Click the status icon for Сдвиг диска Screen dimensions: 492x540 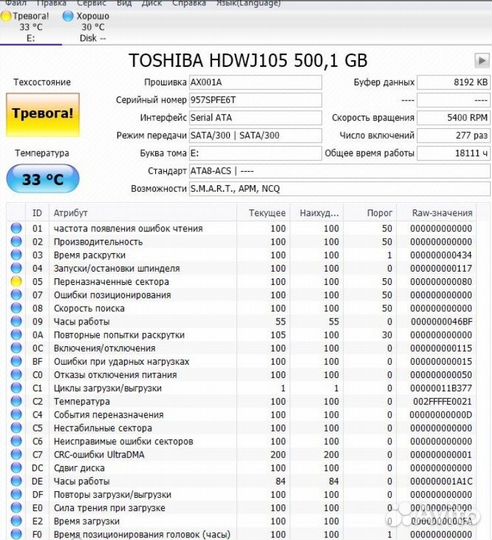point(16,468)
